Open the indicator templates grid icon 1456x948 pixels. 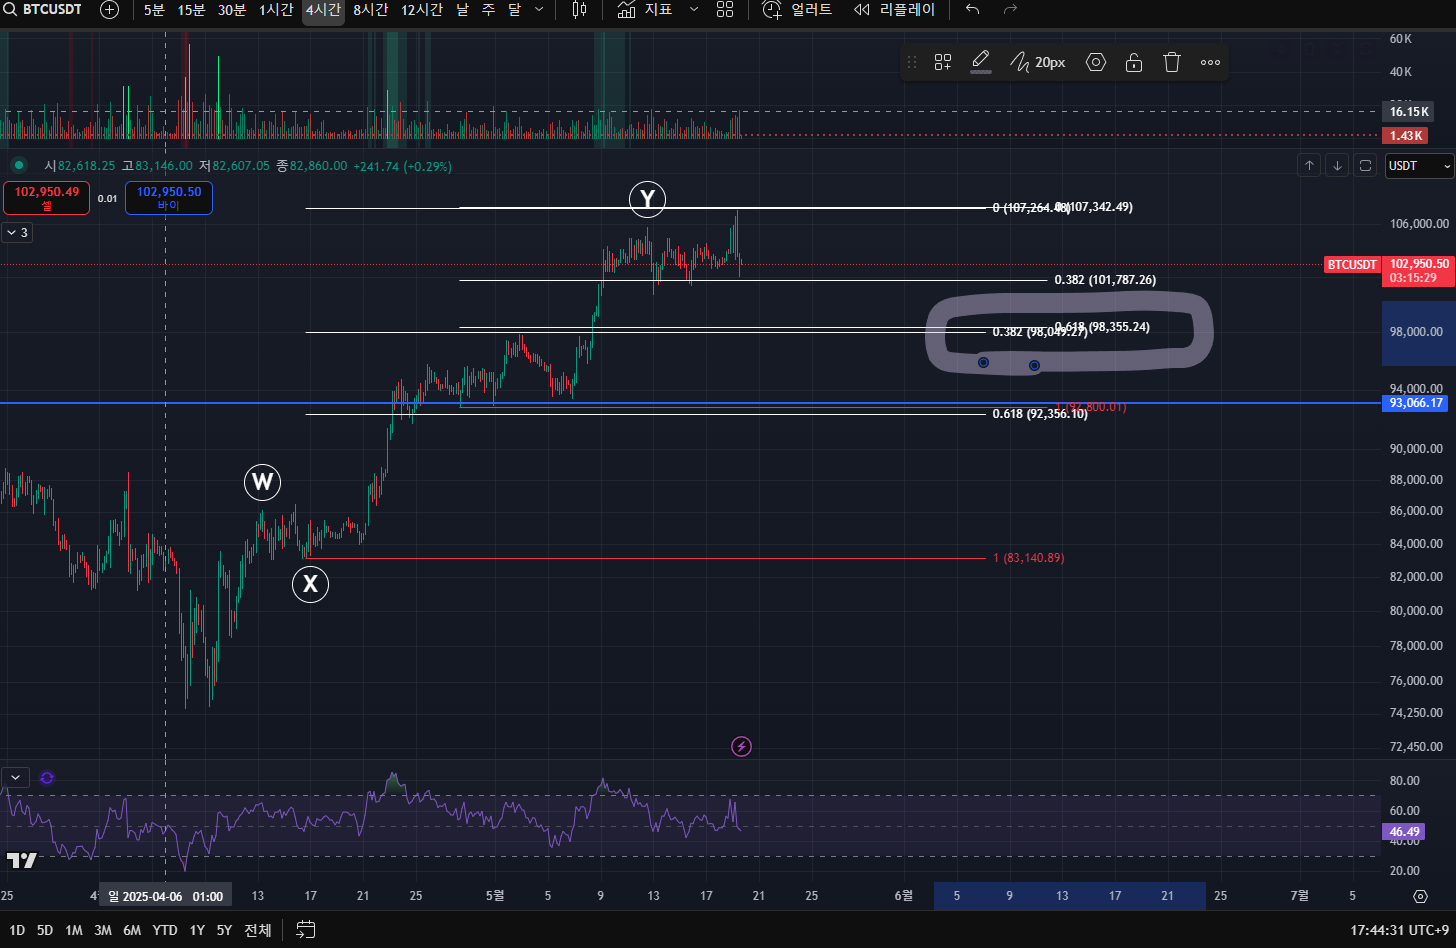[725, 9]
